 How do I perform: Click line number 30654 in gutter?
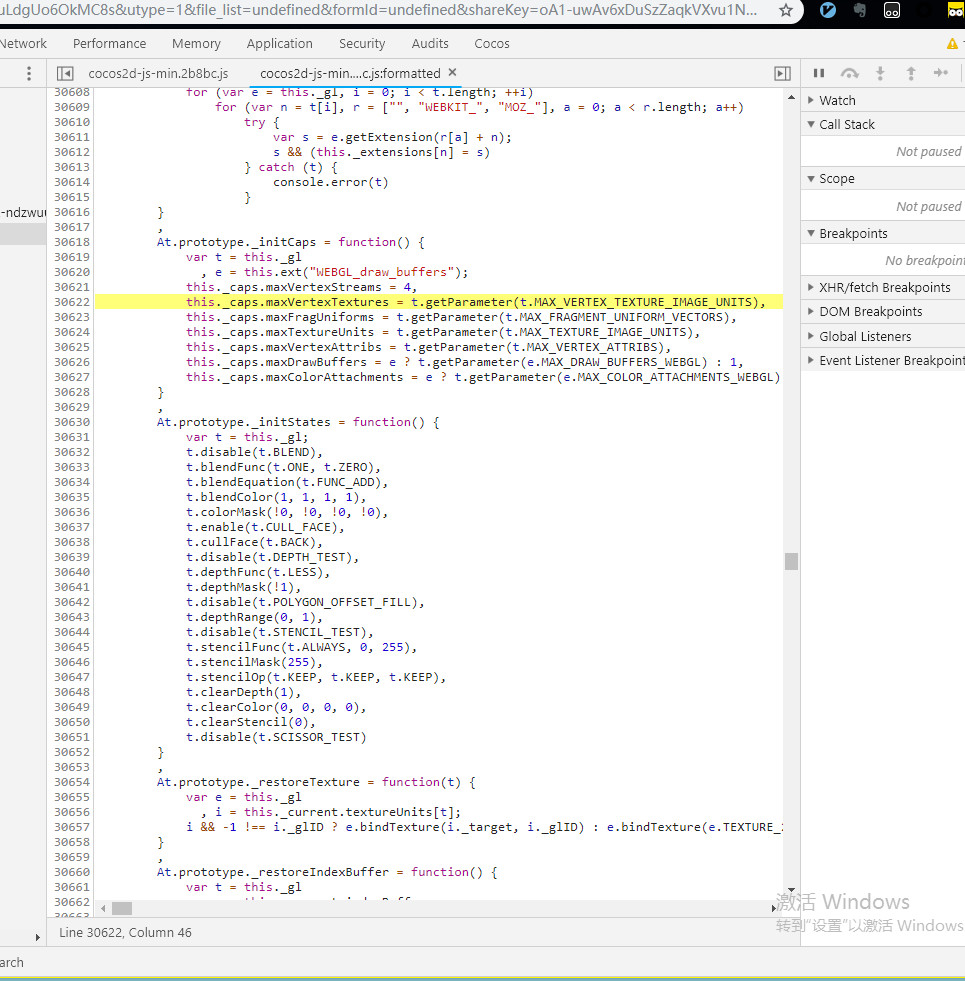click(x=72, y=782)
